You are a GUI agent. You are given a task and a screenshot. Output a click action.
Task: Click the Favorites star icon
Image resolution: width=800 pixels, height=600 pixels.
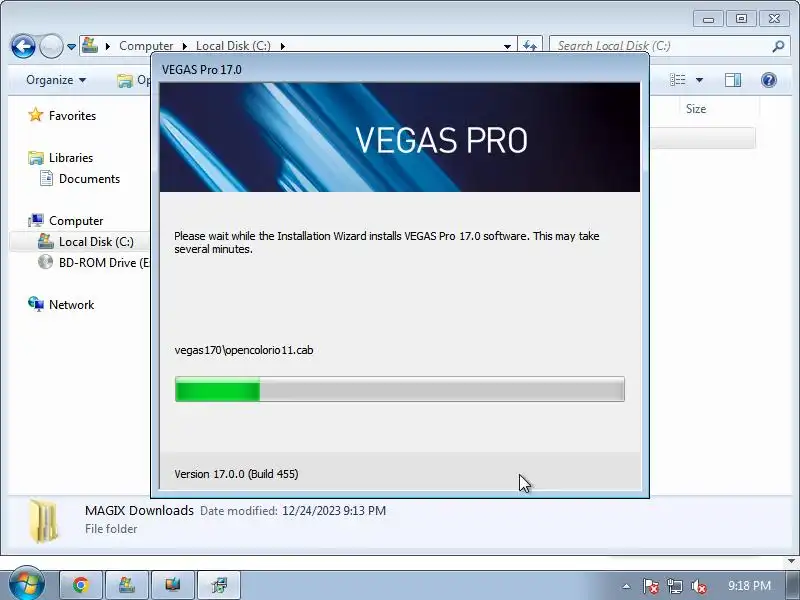[36, 115]
